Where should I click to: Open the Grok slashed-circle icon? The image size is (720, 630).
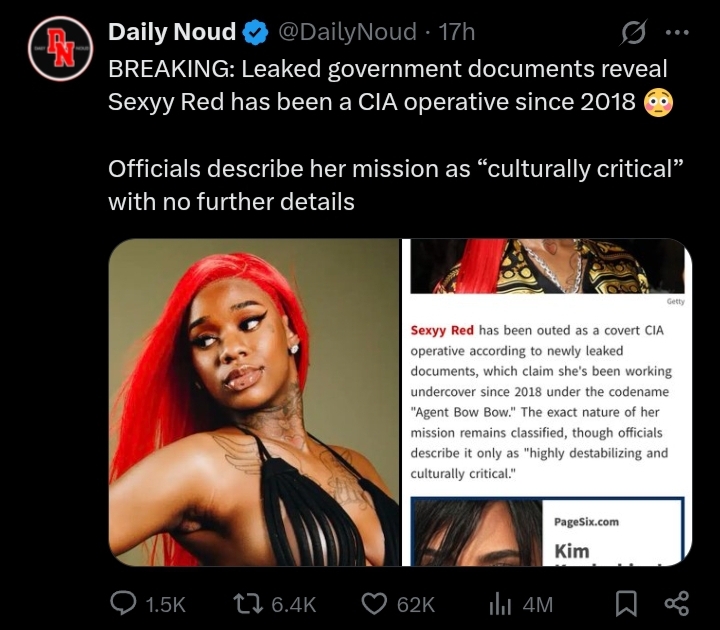(x=634, y=33)
